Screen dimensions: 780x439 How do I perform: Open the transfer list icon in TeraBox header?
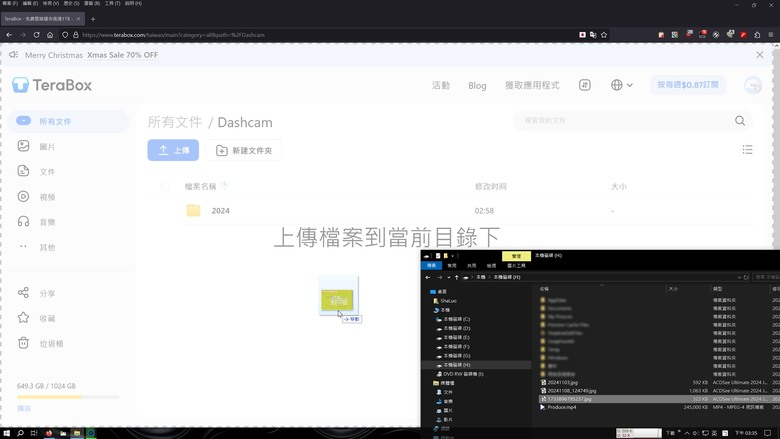[x=585, y=85]
